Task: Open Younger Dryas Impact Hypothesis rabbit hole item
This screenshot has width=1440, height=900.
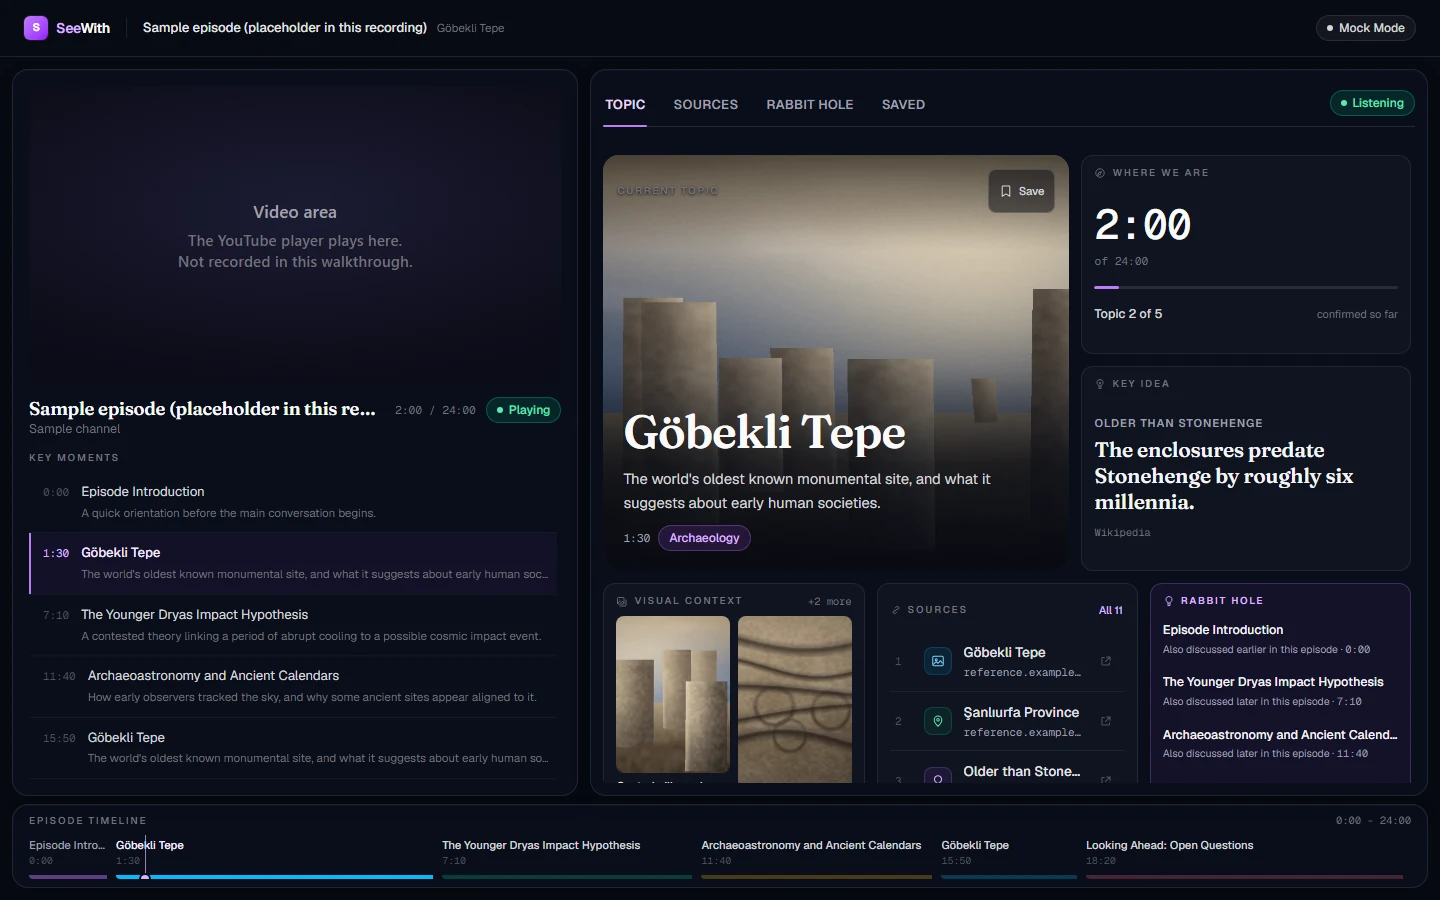Action: (1280, 691)
